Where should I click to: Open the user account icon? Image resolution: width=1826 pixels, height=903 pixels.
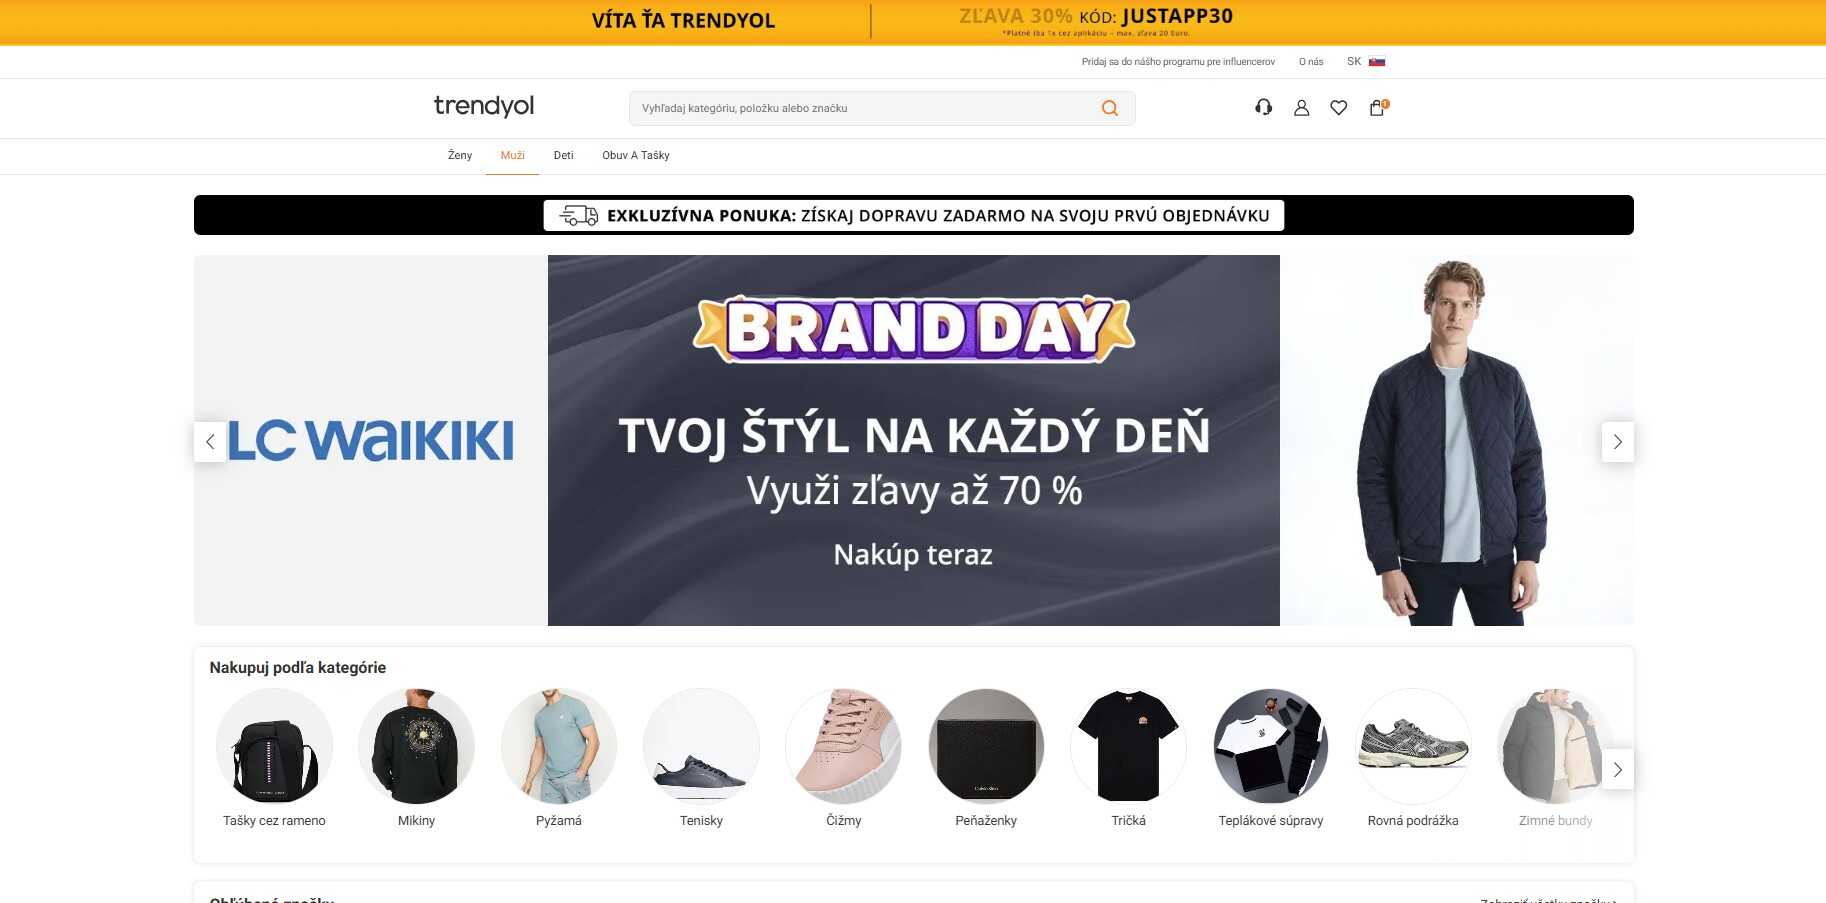(x=1301, y=107)
